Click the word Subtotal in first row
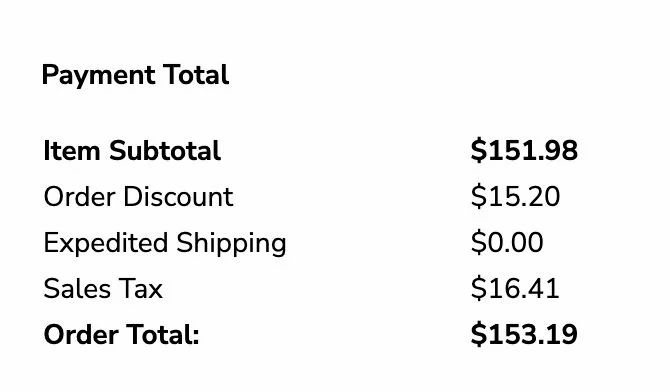The image size is (670, 392). point(165,150)
